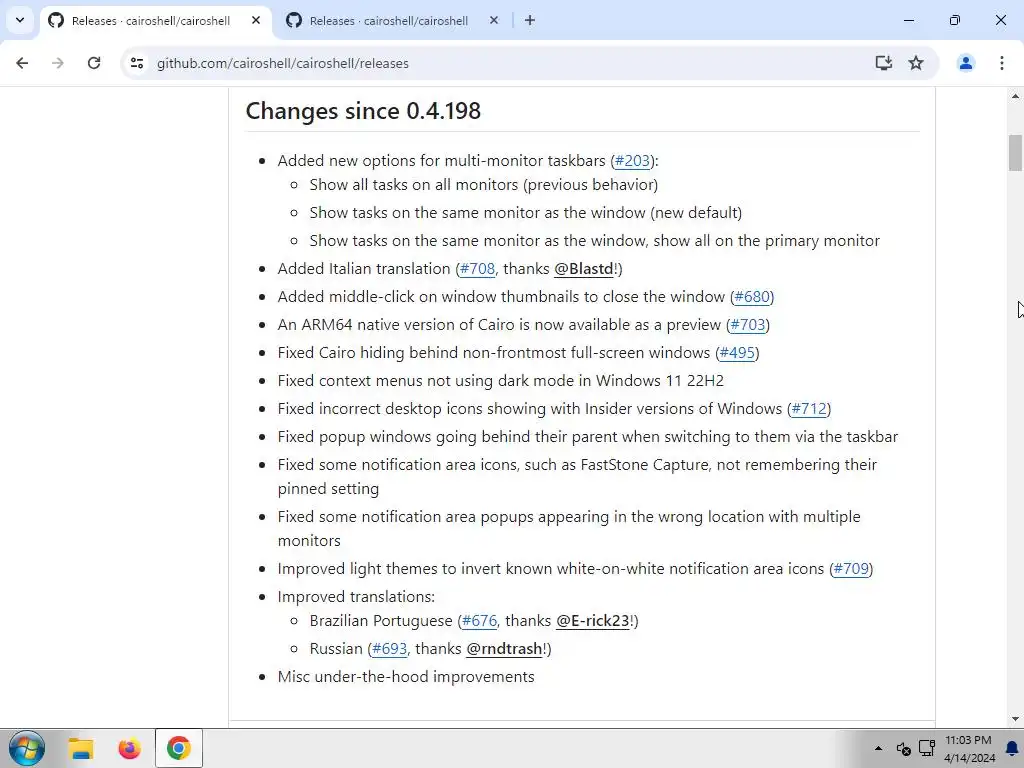Open issue #495 link
Viewport: 1024px width, 768px height.
coord(737,353)
